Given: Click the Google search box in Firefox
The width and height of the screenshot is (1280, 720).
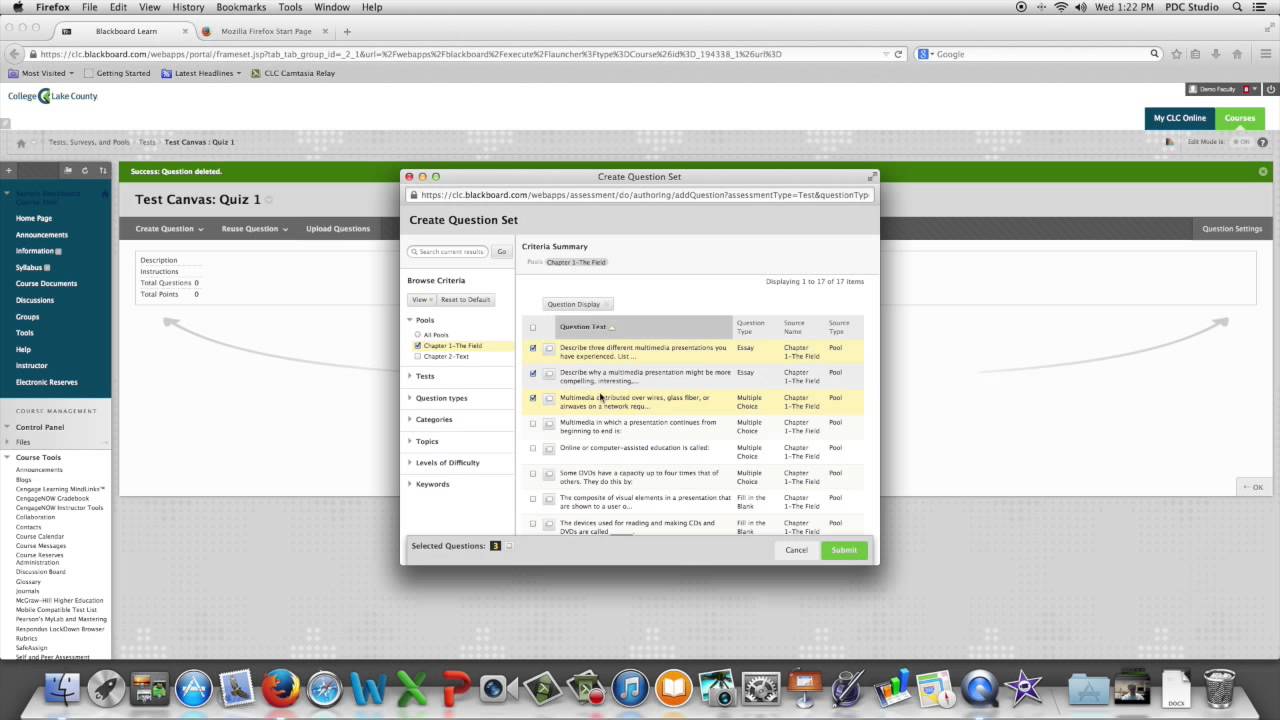Looking at the screenshot, I should (x=1039, y=54).
